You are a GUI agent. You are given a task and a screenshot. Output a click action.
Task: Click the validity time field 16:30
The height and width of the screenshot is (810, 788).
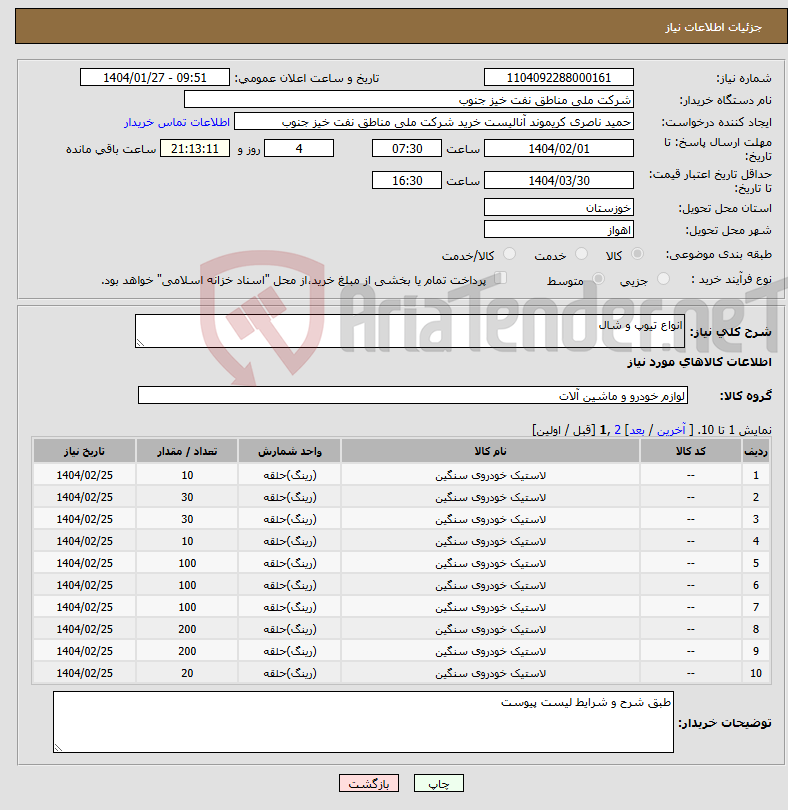(407, 180)
